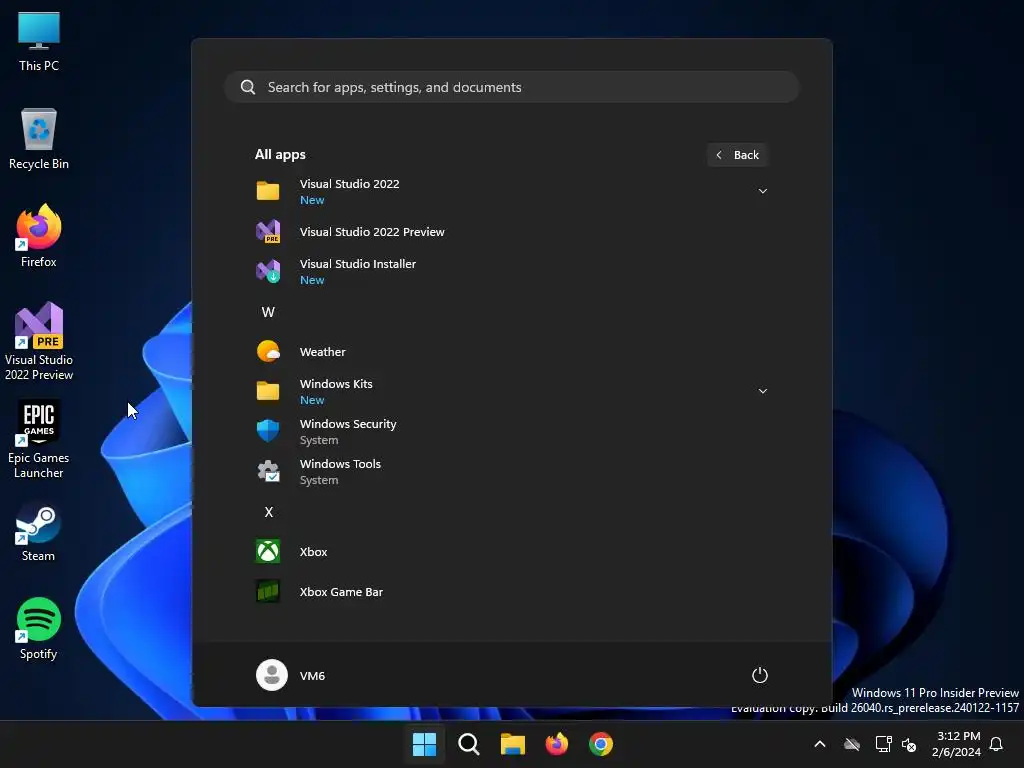Image resolution: width=1024 pixels, height=768 pixels.
Task: Expand the Visual Studio 2022 folder chevron
Action: click(x=762, y=191)
